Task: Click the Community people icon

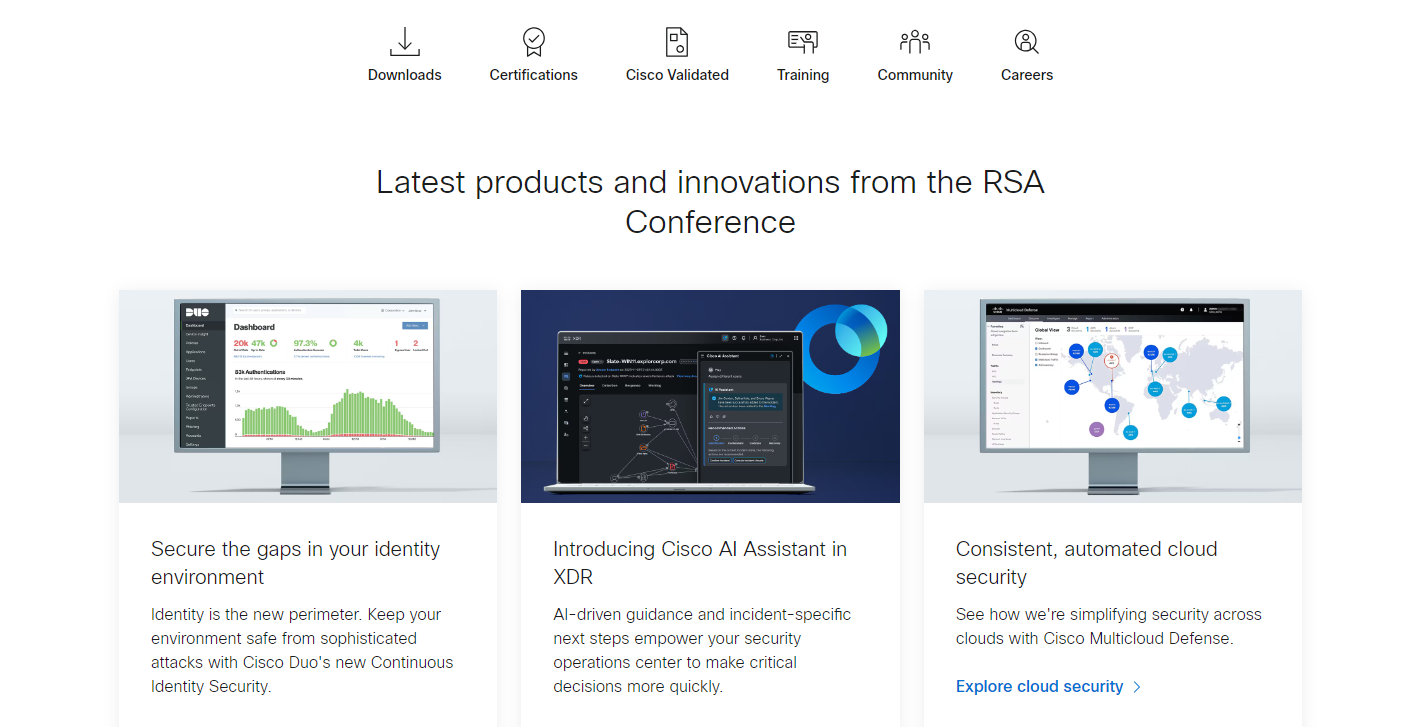Action: [x=915, y=42]
